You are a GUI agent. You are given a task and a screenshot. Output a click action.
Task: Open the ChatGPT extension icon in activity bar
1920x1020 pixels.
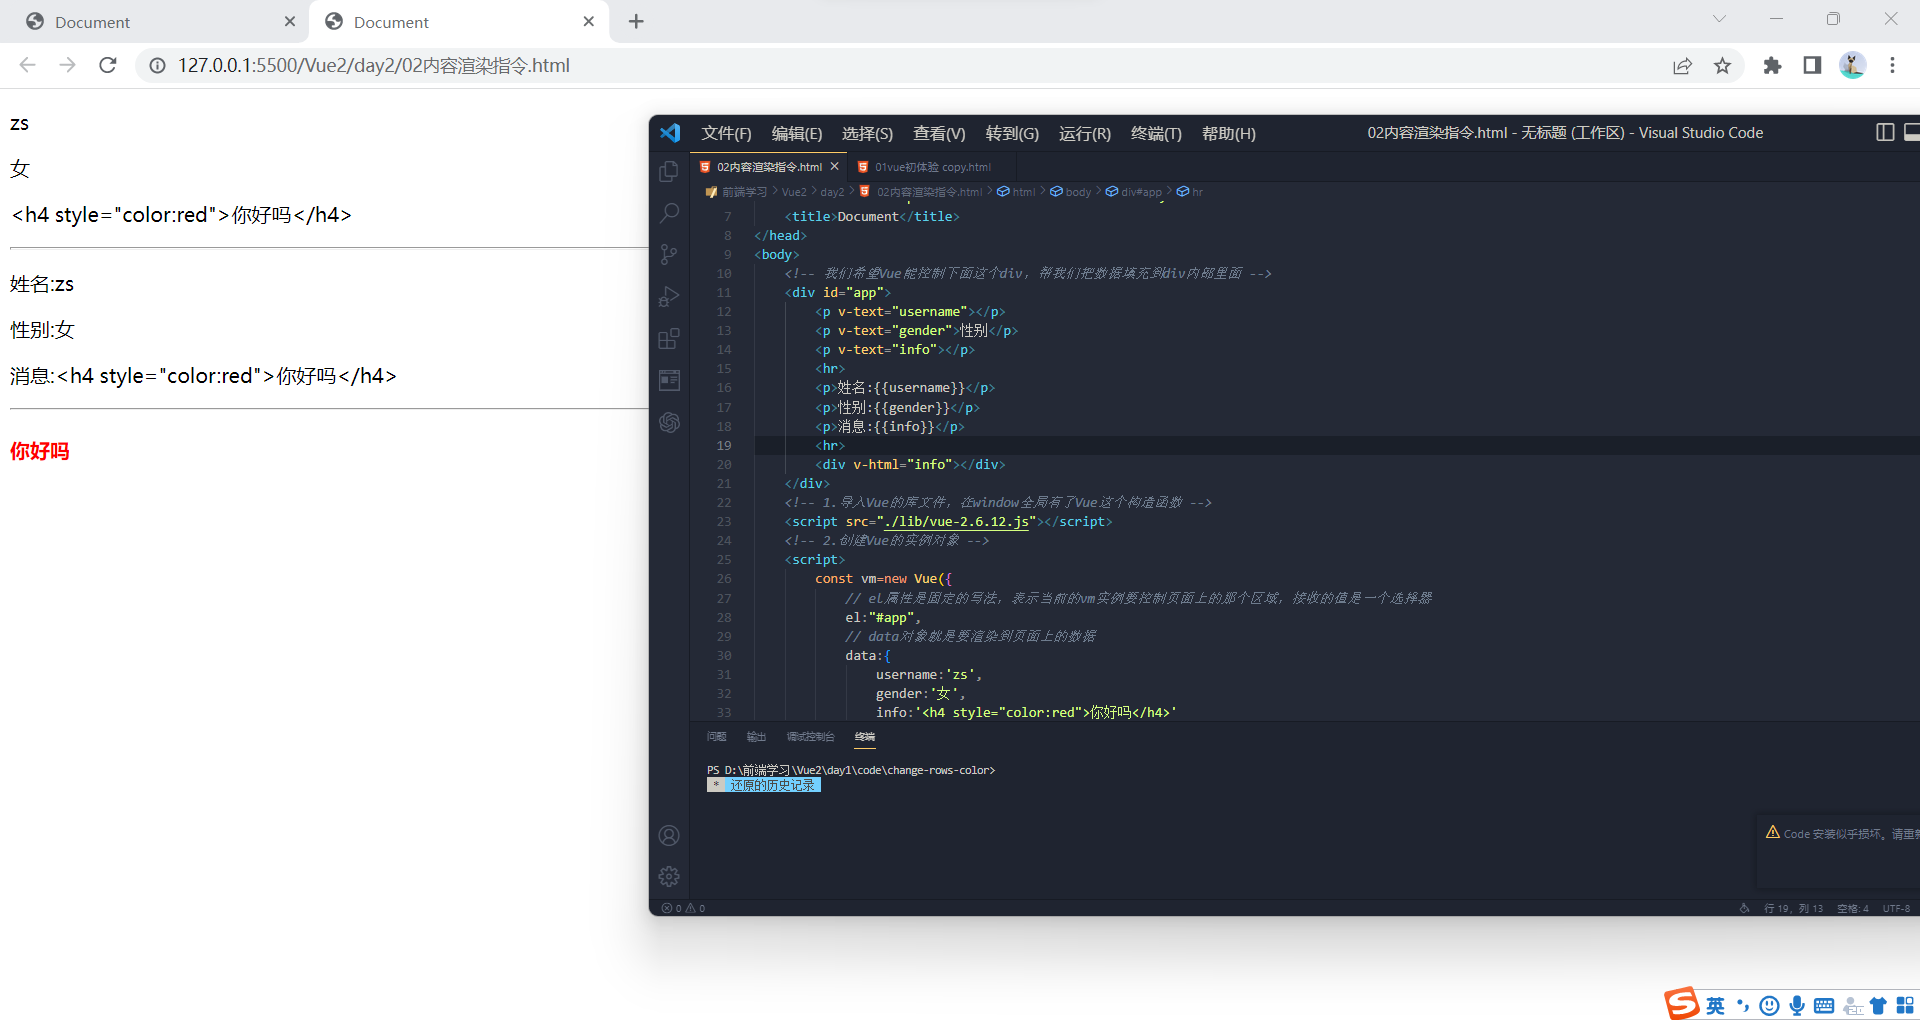pos(669,422)
